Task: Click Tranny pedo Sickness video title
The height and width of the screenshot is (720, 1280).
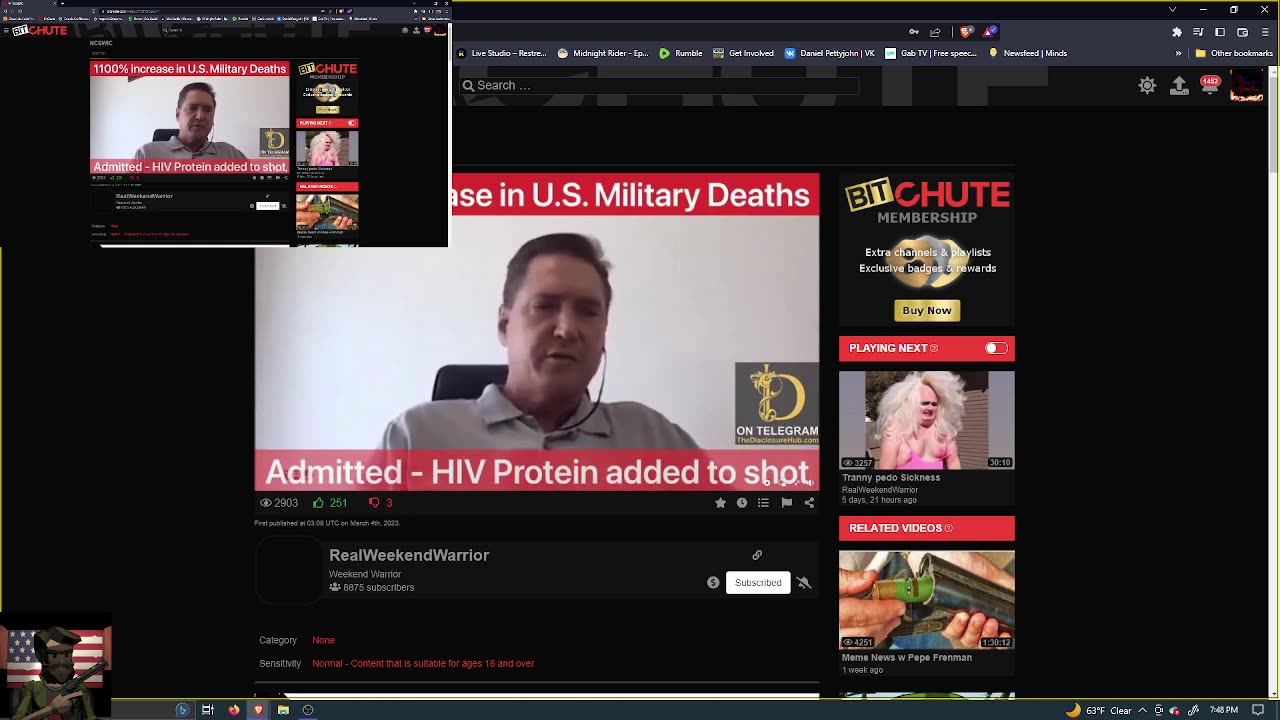Action: pos(891,478)
